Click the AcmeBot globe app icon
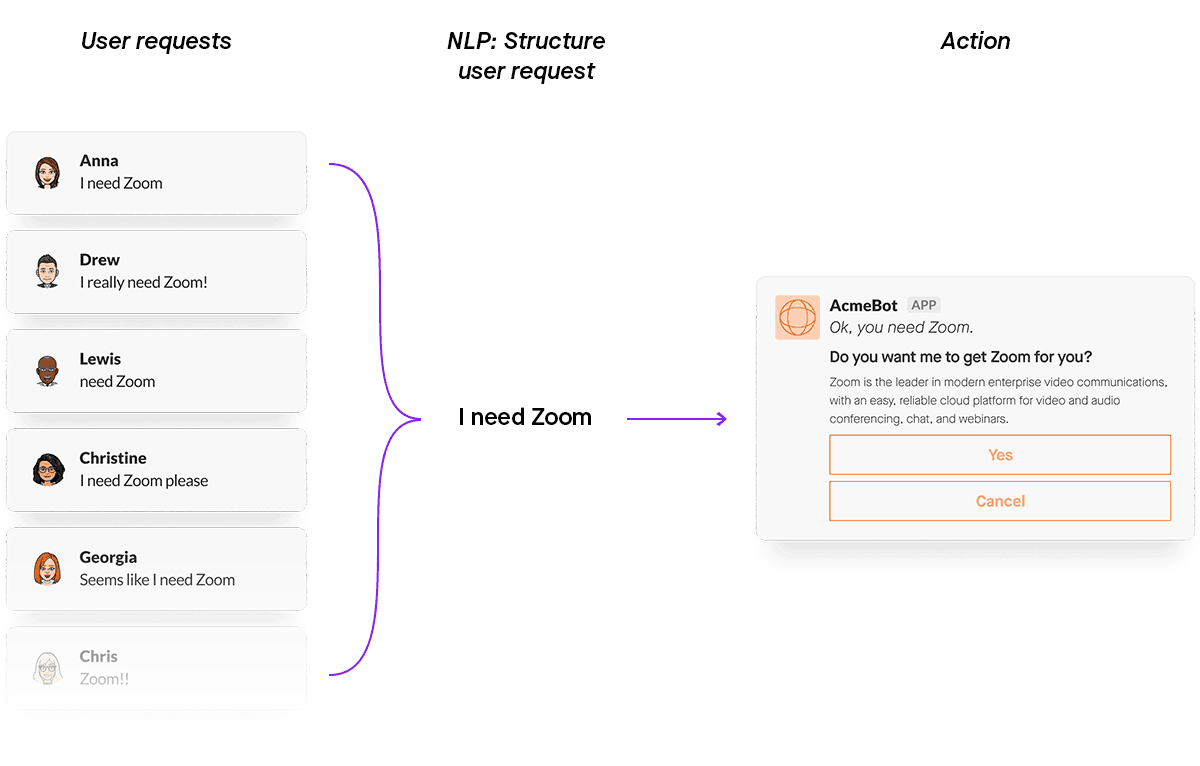1200x766 pixels. coord(797,317)
